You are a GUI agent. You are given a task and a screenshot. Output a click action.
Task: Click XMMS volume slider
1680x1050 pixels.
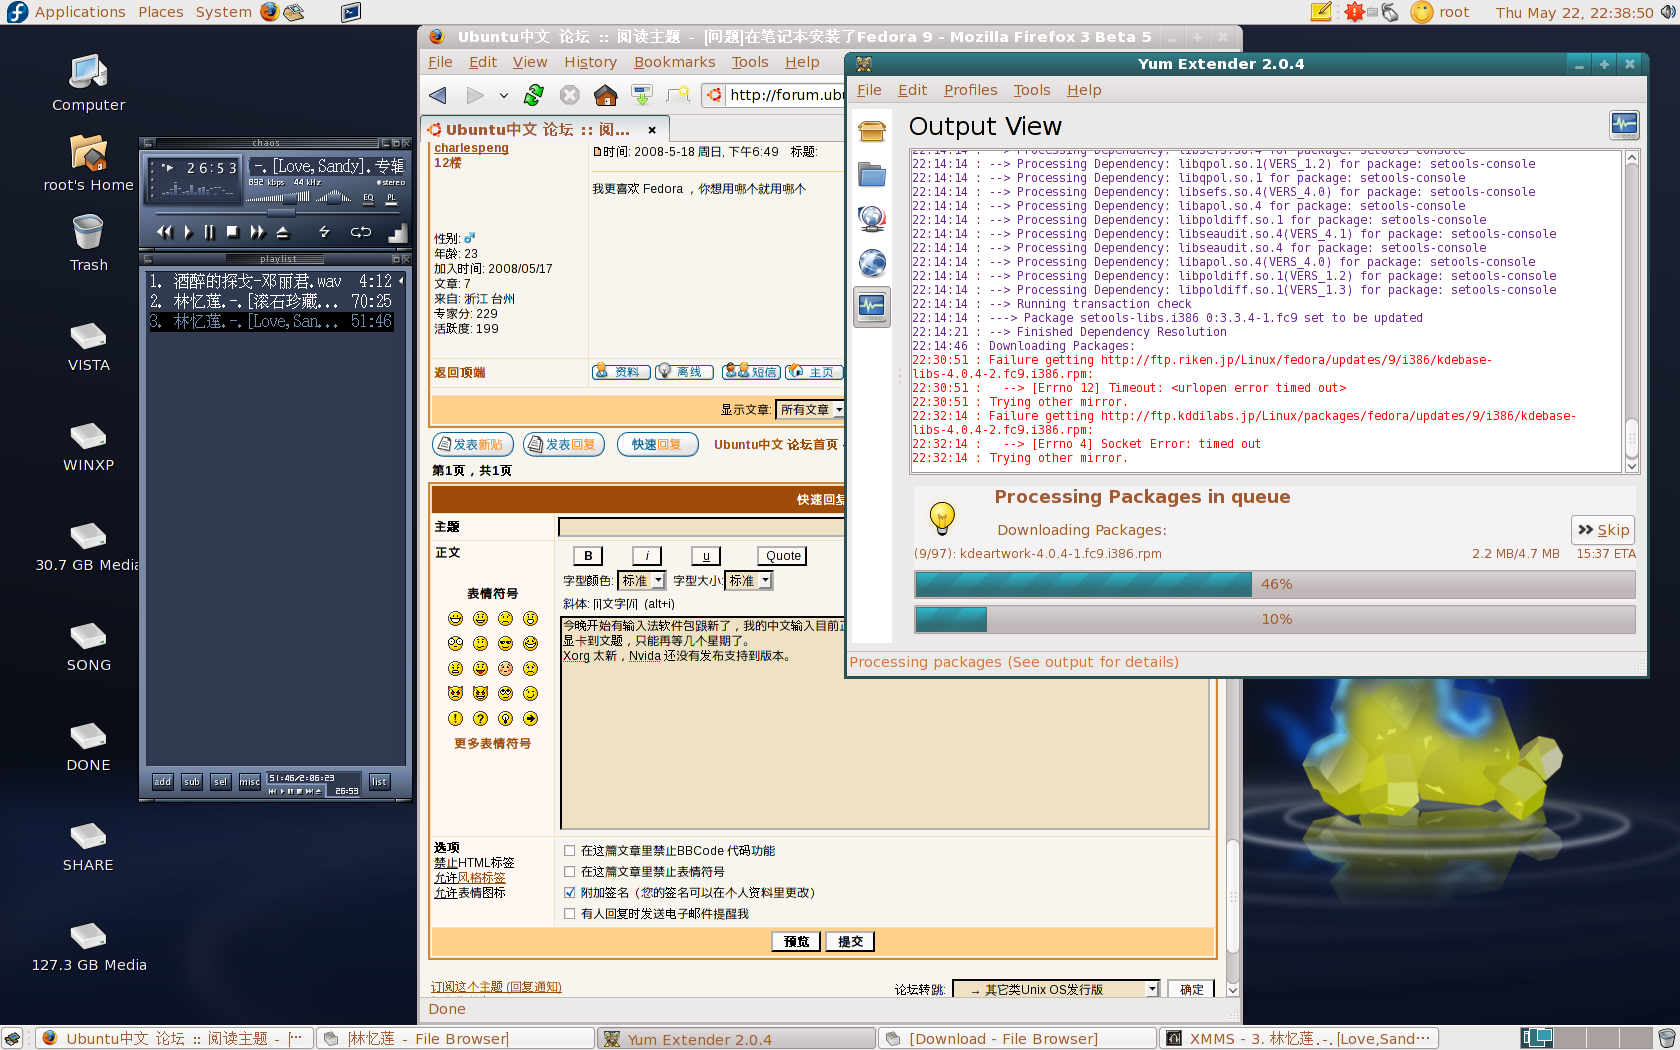click(280, 198)
